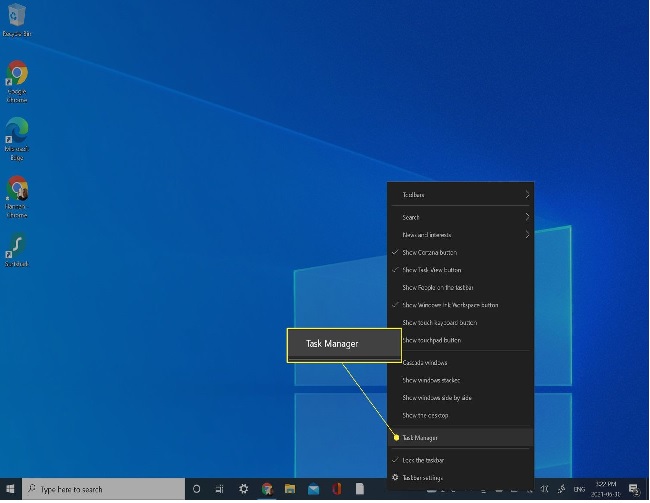650x503 pixels.
Task: Click the ENG language indicator
Action: (579, 489)
